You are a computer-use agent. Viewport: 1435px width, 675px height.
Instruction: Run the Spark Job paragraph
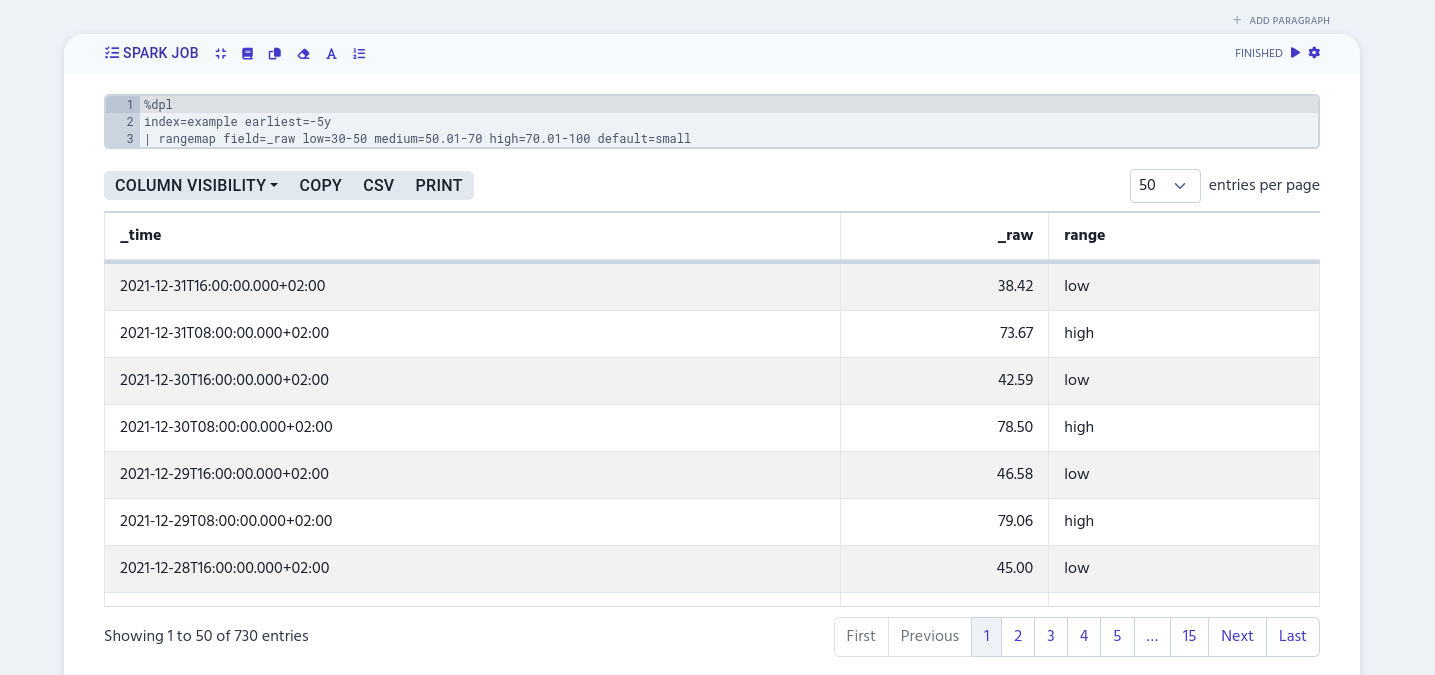(1295, 53)
